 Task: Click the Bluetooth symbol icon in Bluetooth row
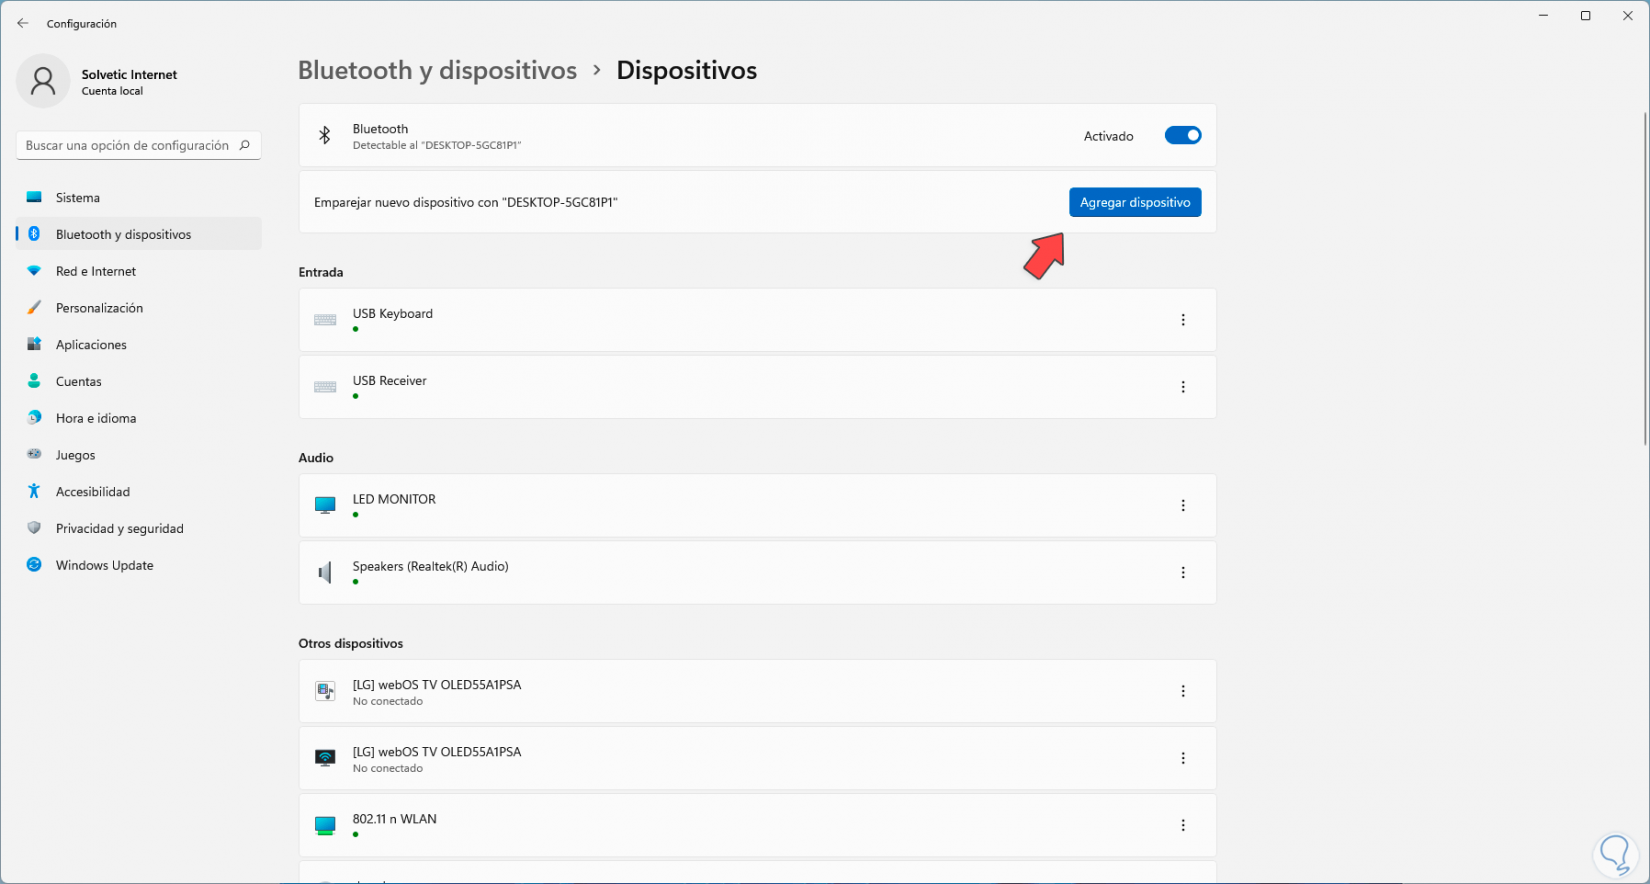(x=325, y=136)
